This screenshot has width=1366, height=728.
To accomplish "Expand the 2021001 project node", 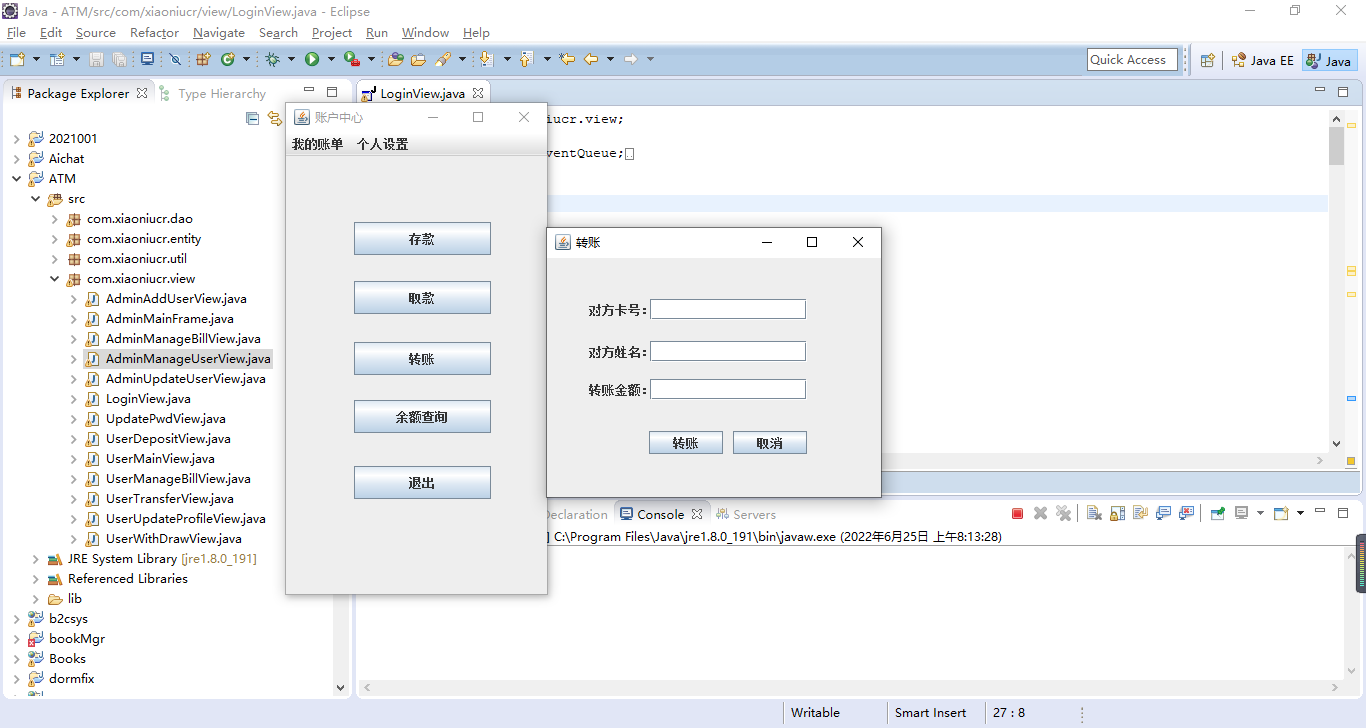I will point(16,139).
